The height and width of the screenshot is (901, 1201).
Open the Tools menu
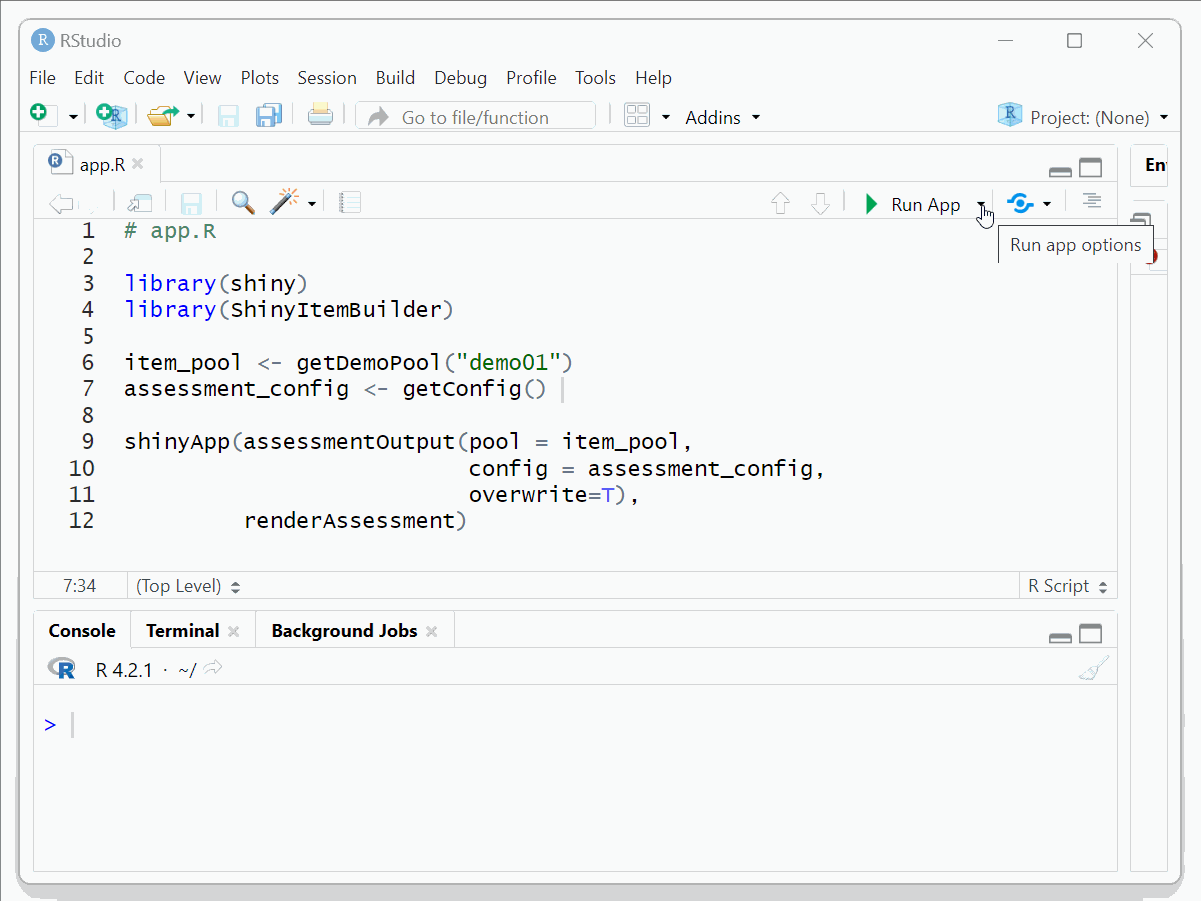point(596,78)
